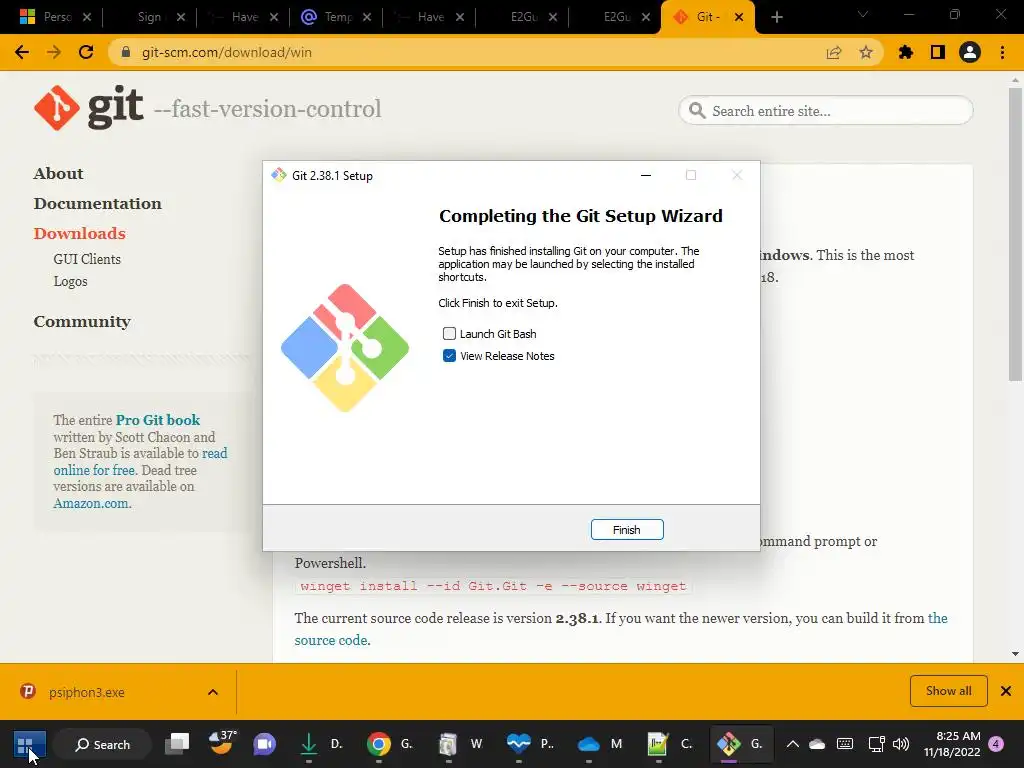Check the Launch Git Bash checkbox
This screenshot has height=768, width=1024.
[449, 334]
